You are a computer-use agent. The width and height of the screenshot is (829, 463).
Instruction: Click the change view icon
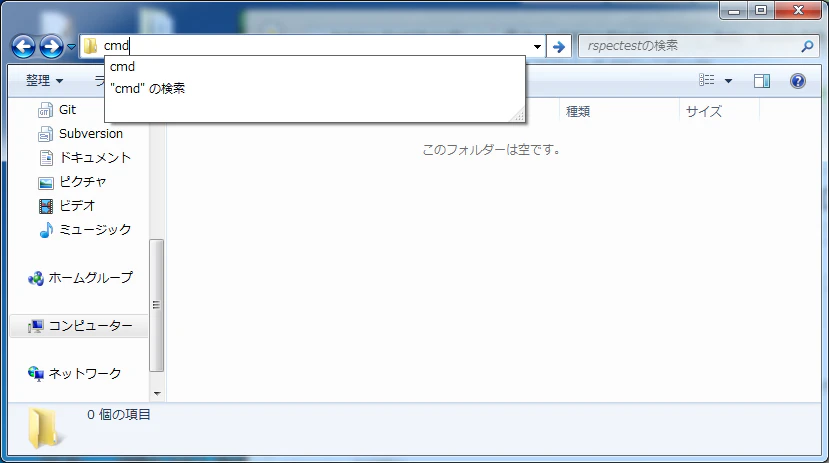(706, 80)
